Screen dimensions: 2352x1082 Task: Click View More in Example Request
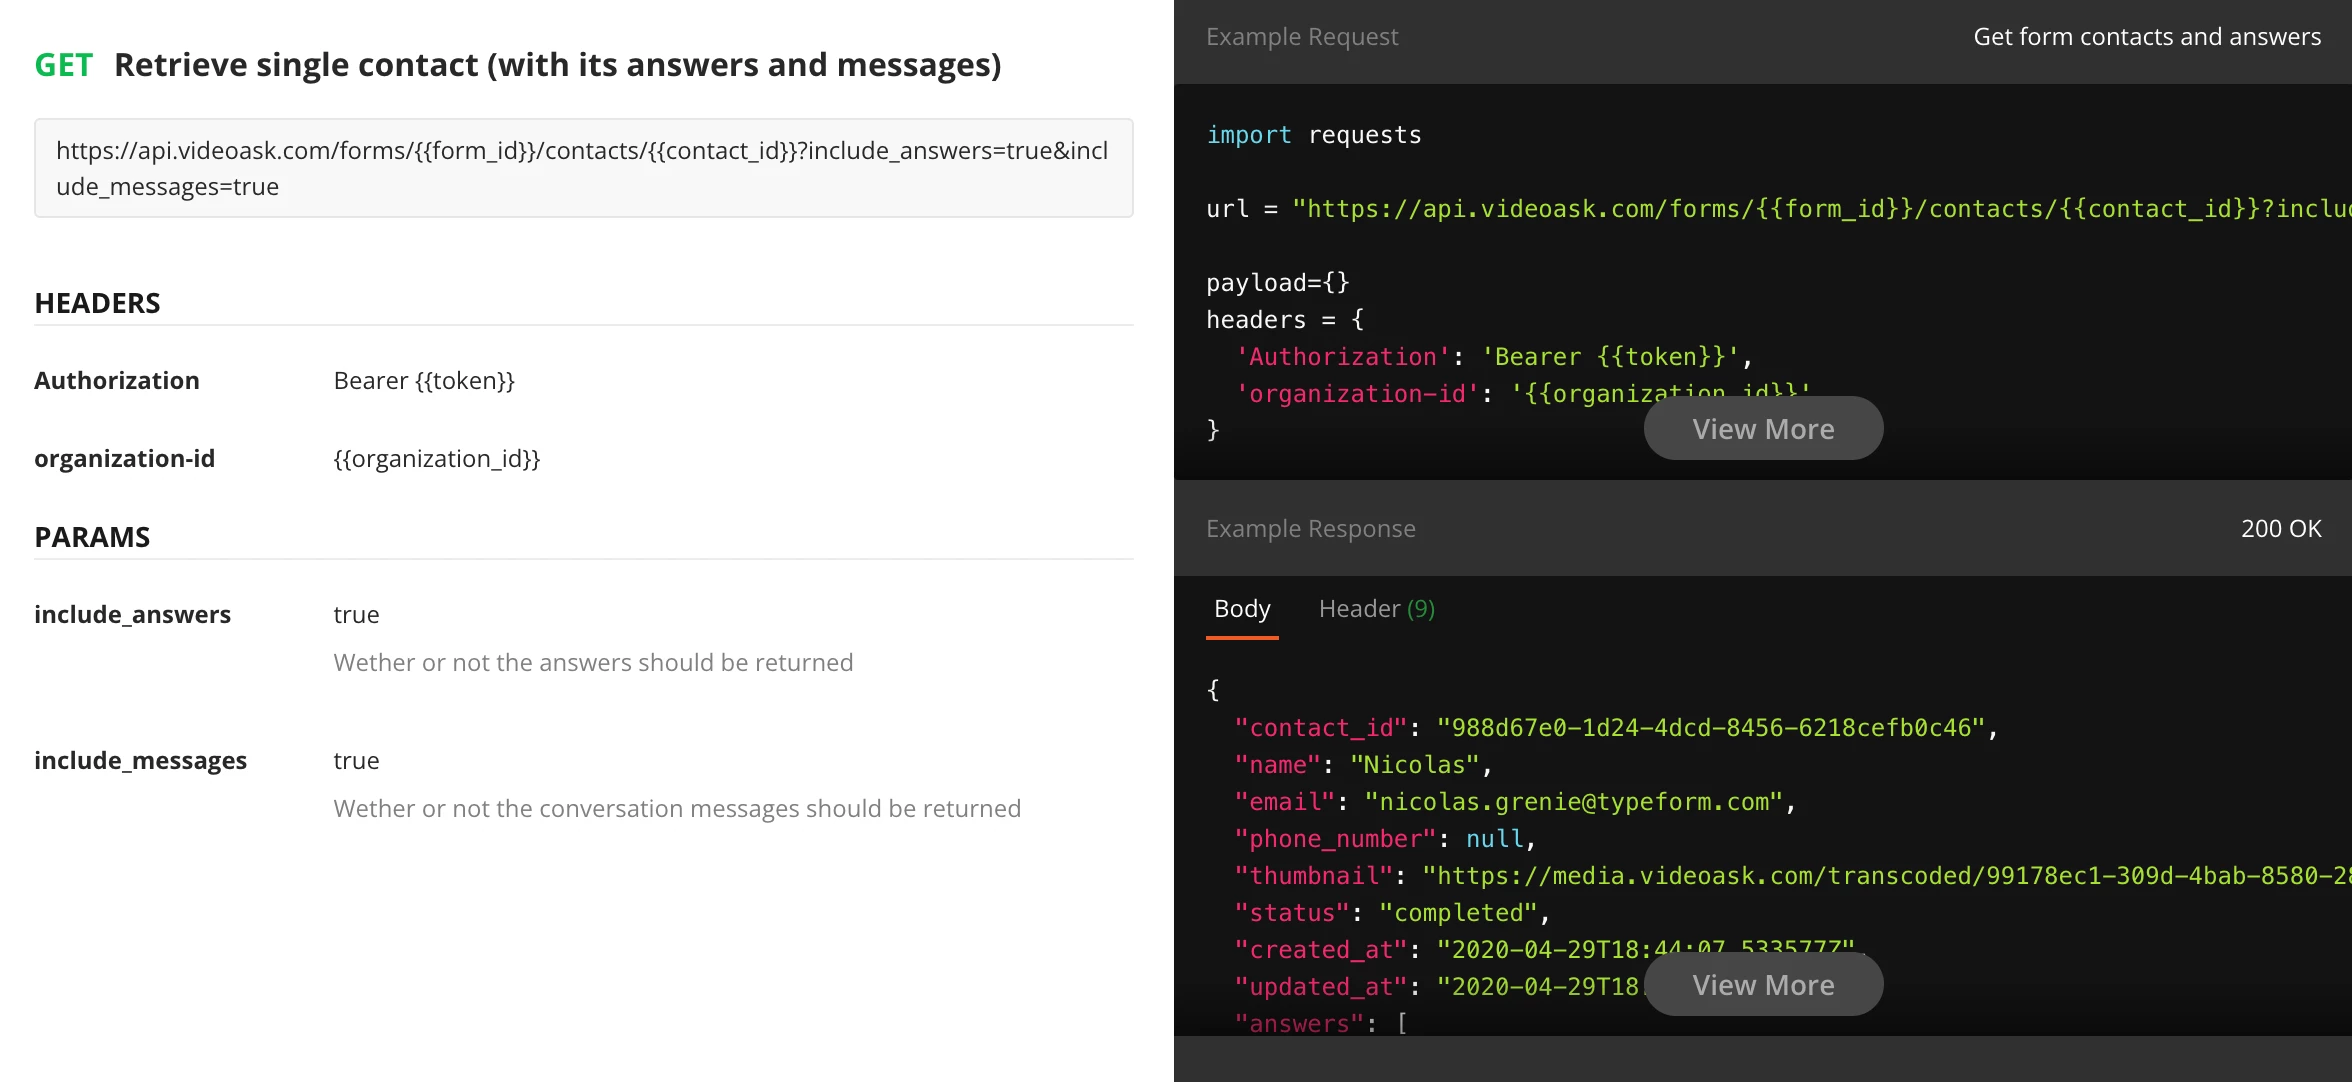point(1763,429)
